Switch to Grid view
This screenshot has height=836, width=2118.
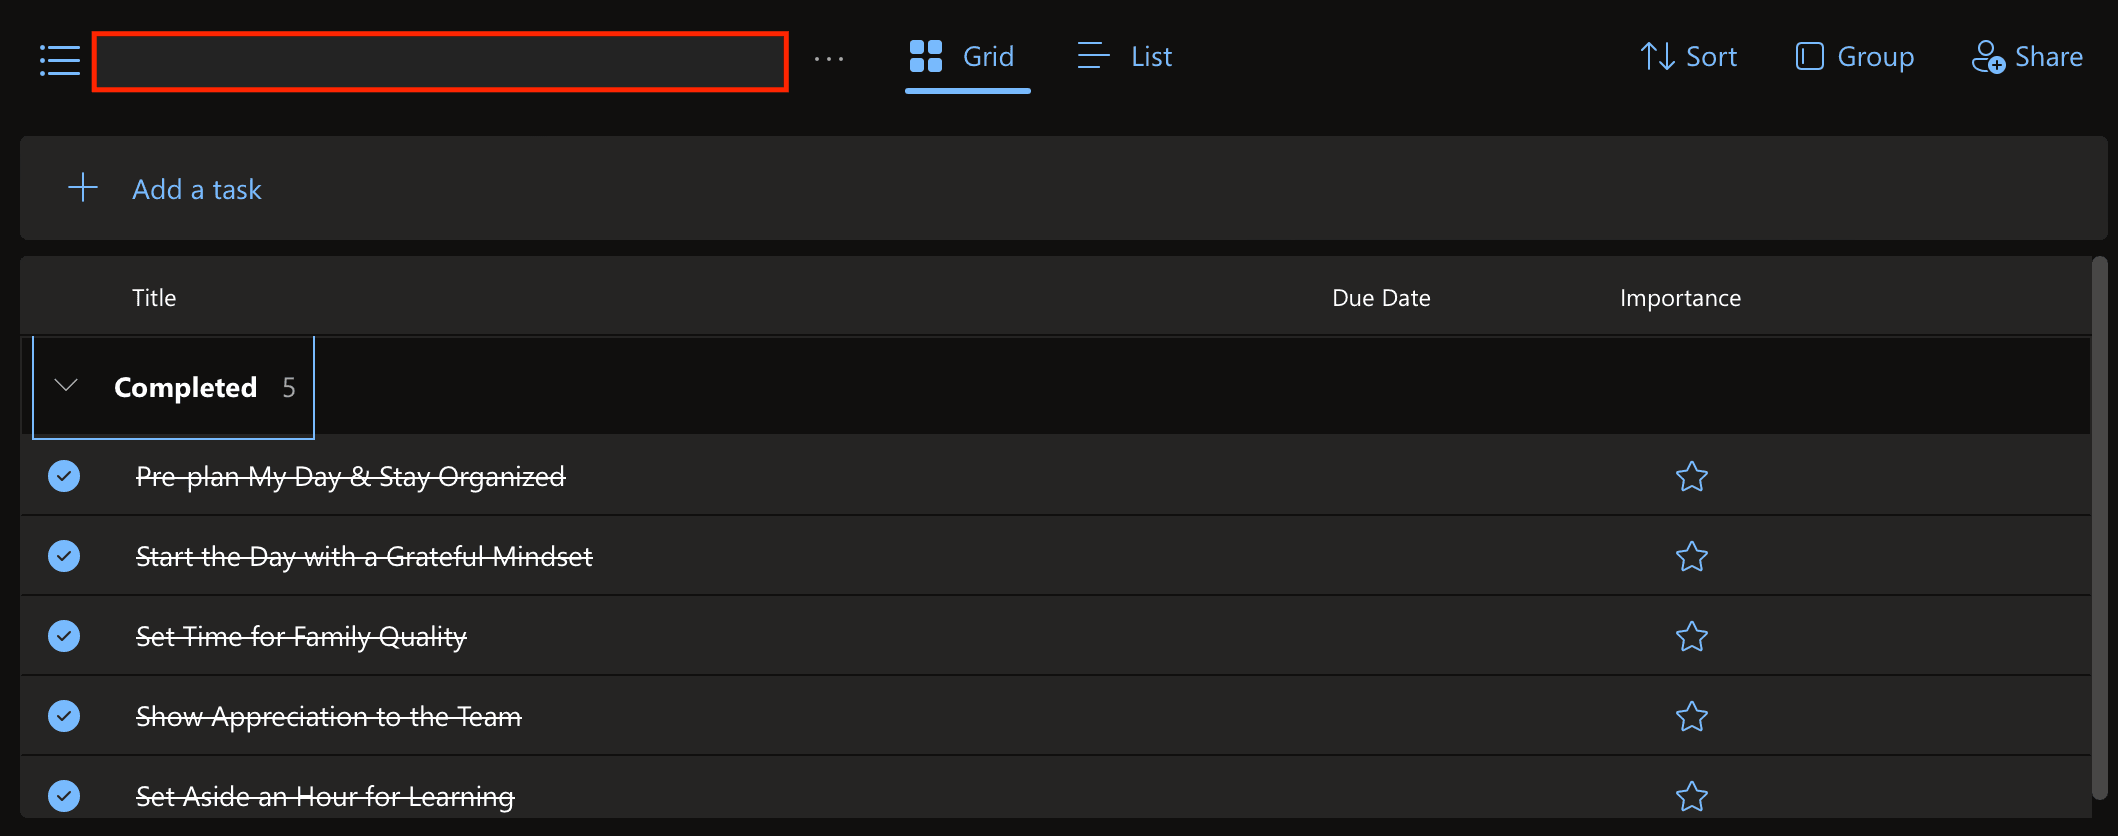click(x=966, y=56)
